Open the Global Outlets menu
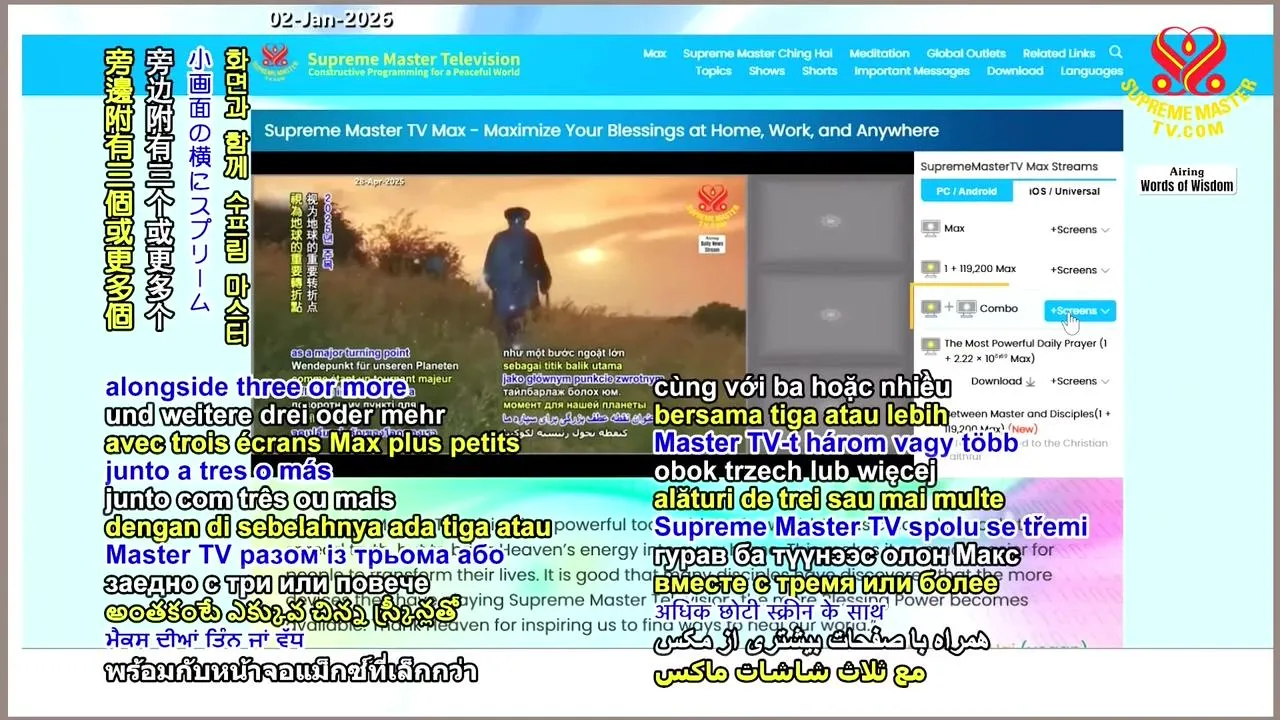 [x=966, y=54]
